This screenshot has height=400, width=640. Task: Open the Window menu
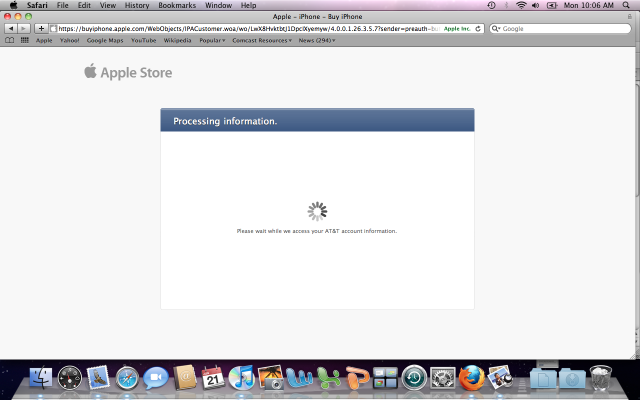[x=218, y=5]
